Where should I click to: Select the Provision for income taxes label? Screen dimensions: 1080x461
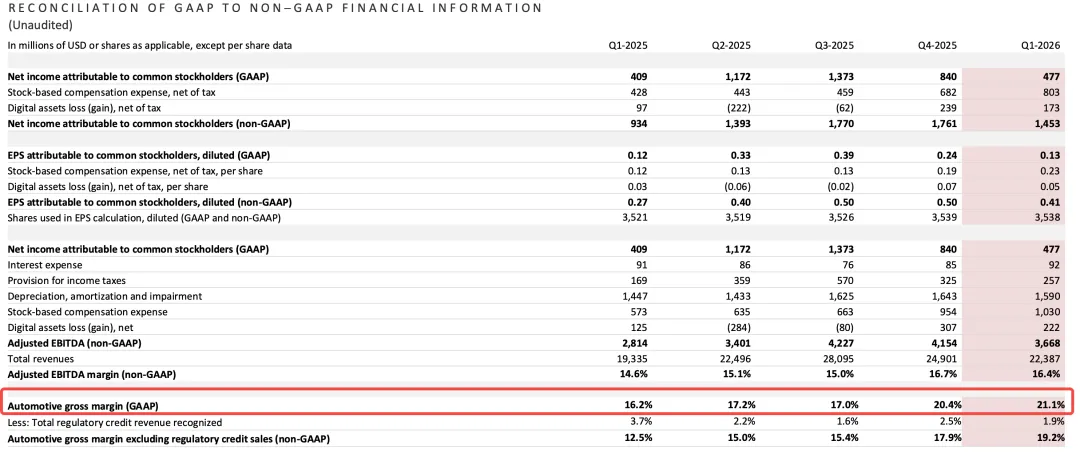66,280
